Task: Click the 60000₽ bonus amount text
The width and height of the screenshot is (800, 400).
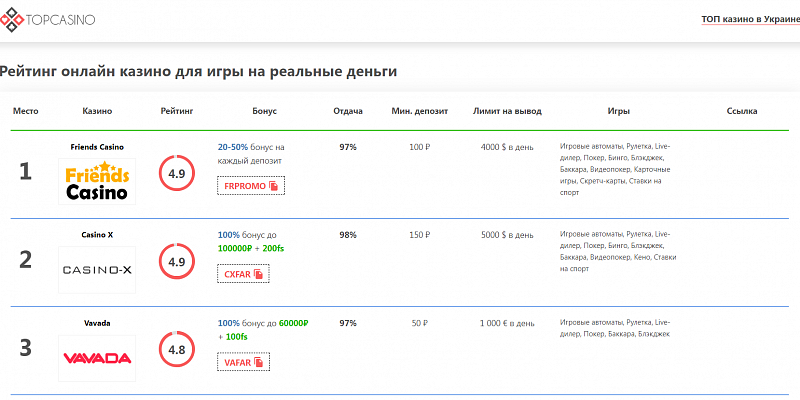Action: pos(294,323)
